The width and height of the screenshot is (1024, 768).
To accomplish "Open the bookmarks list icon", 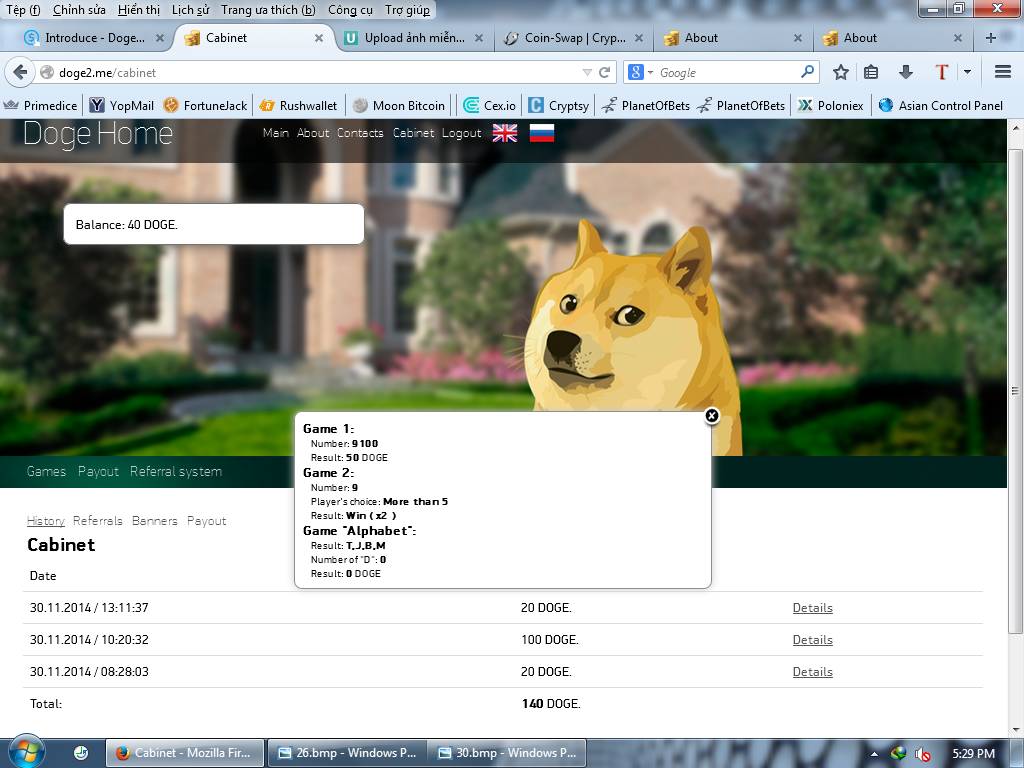I will [x=871, y=72].
